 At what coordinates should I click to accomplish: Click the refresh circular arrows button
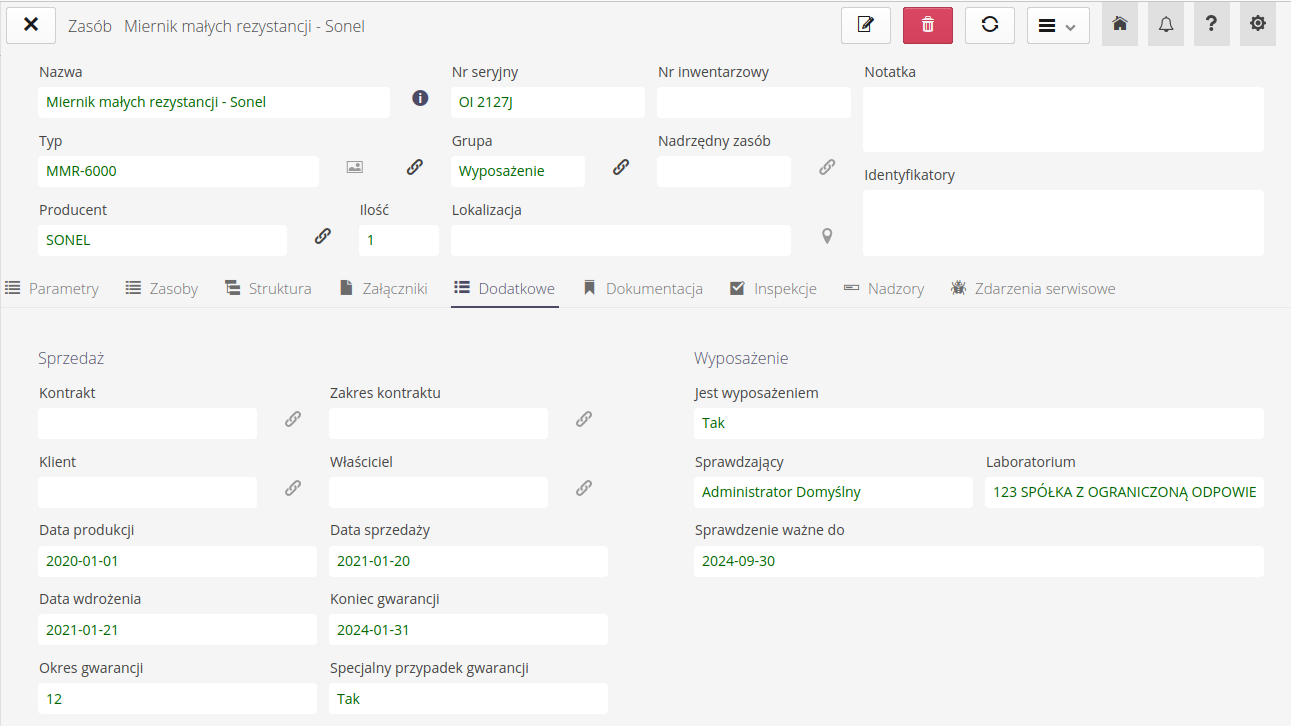coord(990,25)
